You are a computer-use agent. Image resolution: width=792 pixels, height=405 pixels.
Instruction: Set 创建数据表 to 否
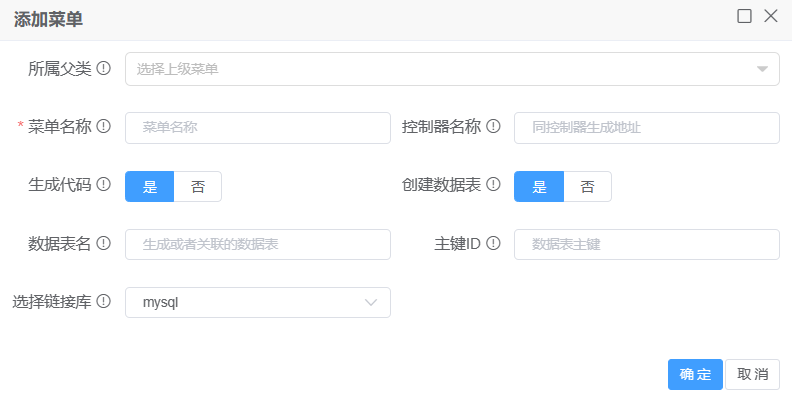pyautogui.click(x=587, y=187)
